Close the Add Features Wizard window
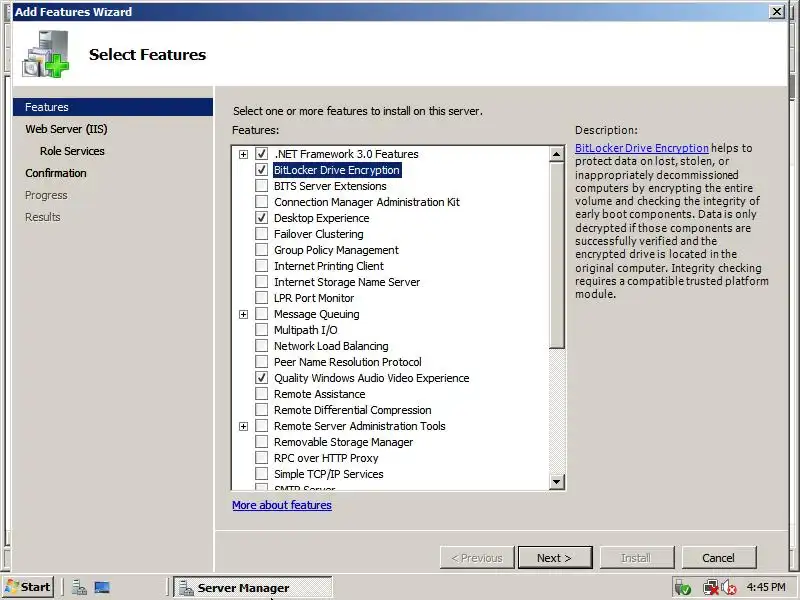The image size is (800, 600). point(777,11)
